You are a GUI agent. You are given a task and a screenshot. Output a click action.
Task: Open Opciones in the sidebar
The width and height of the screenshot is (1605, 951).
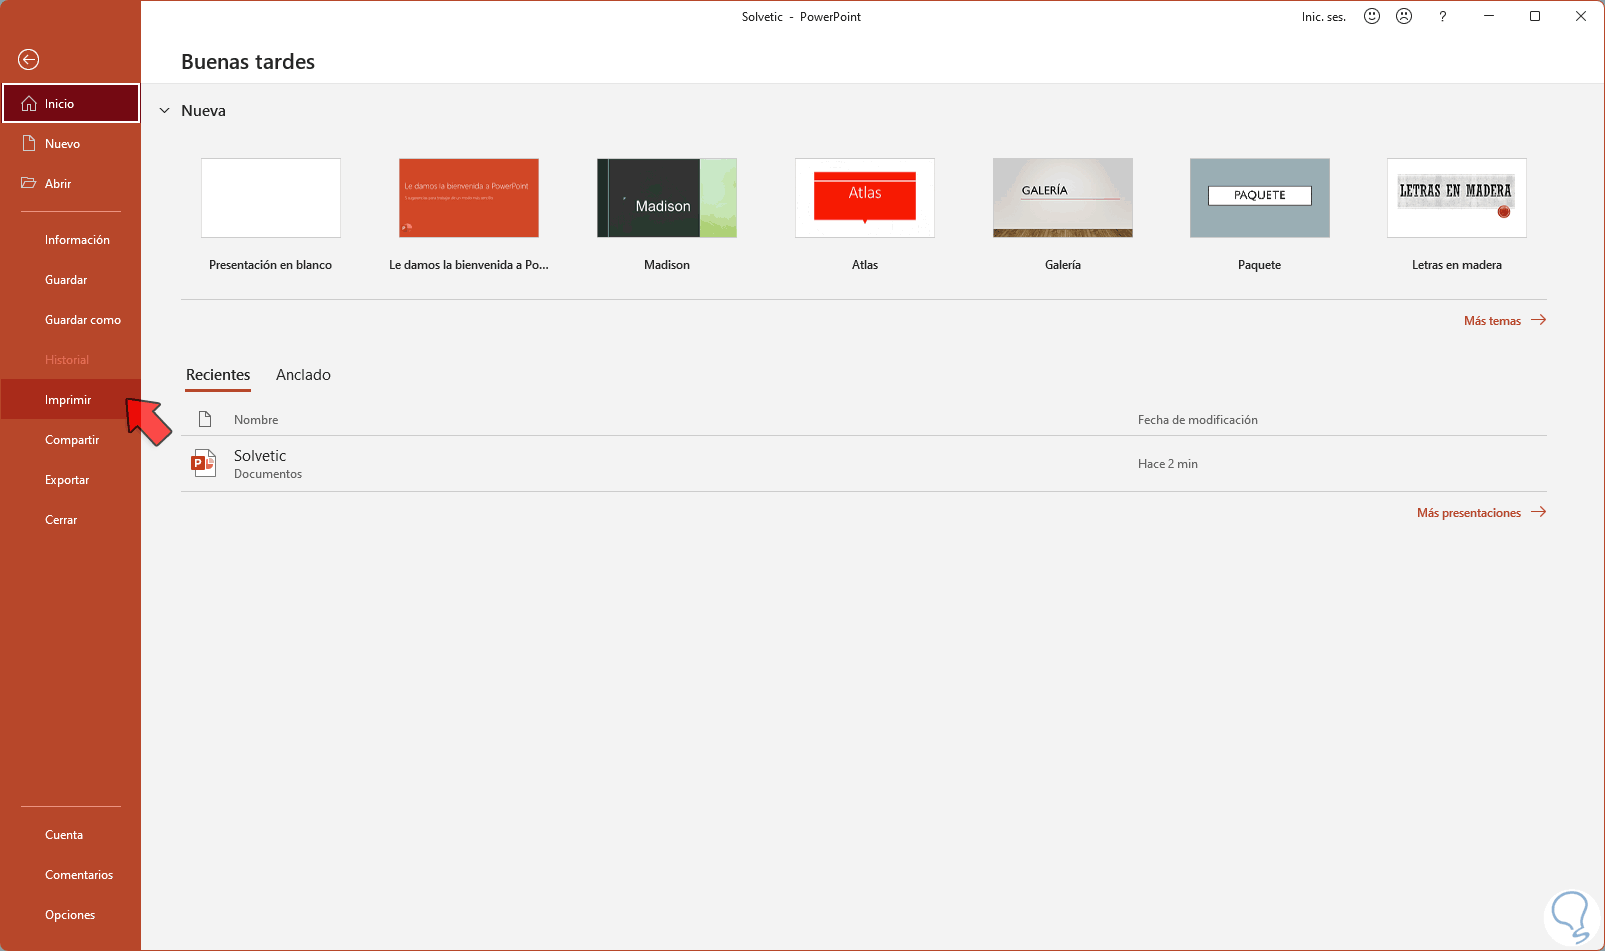coord(70,915)
